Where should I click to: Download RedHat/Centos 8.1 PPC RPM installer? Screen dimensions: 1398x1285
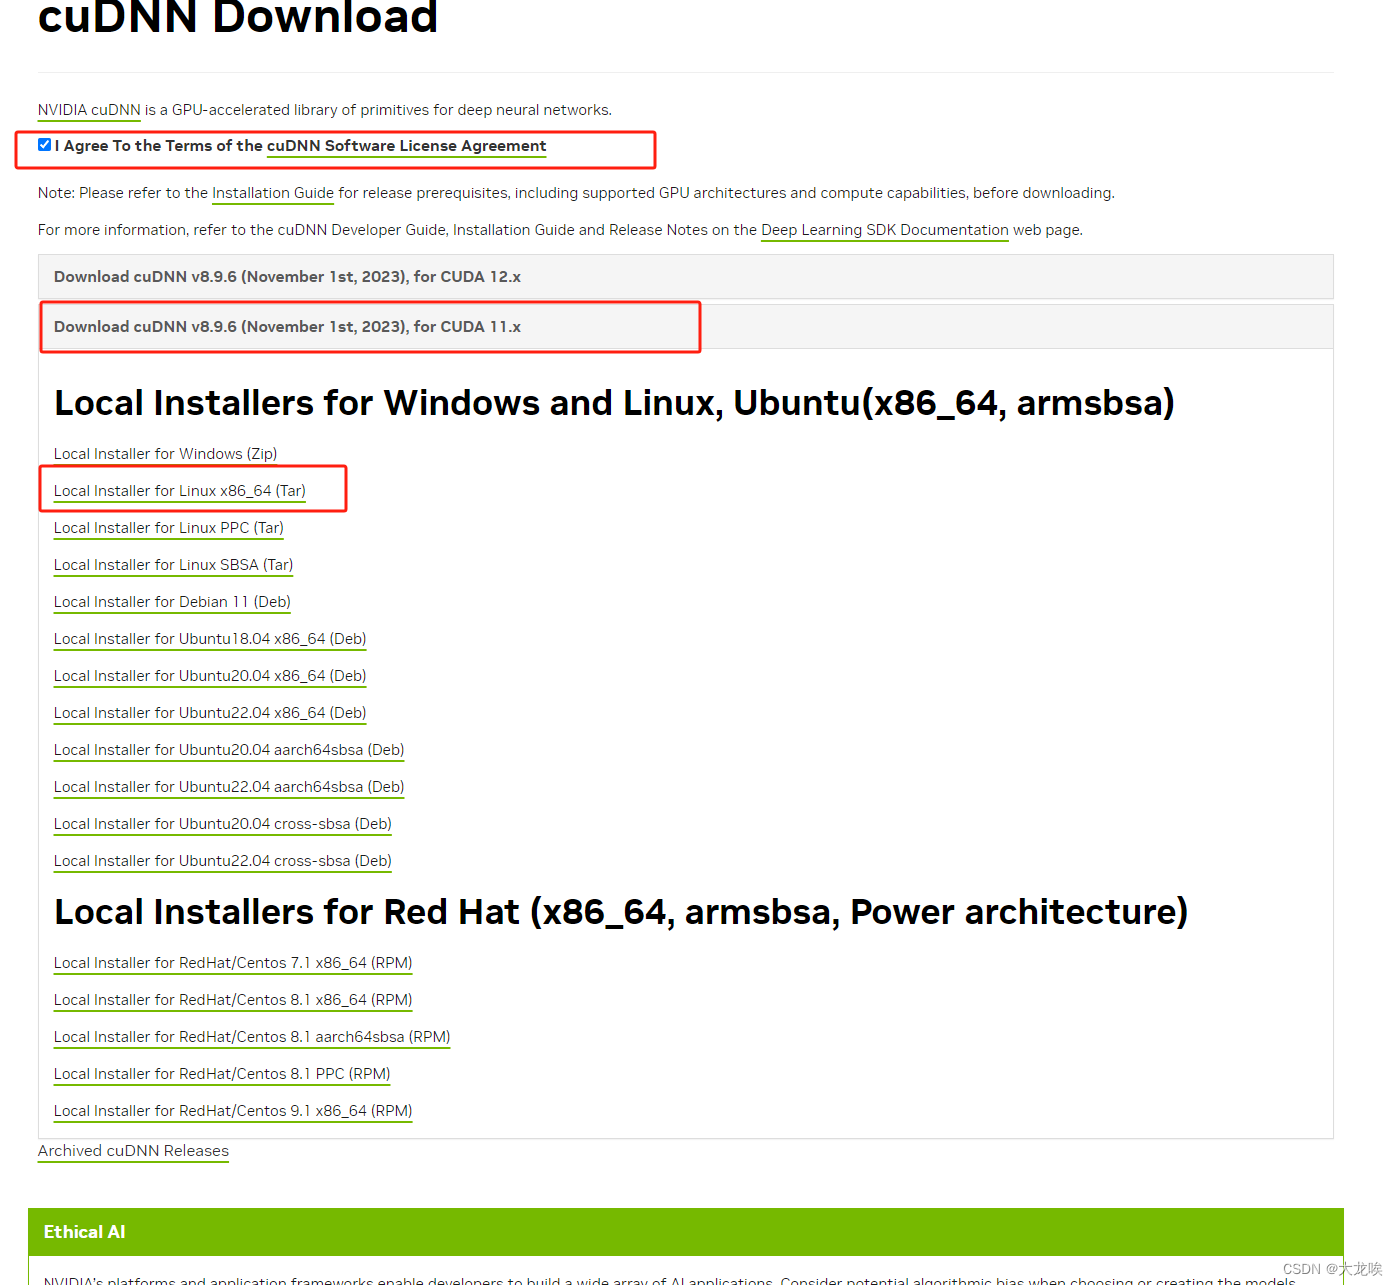(x=222, y=1074)
